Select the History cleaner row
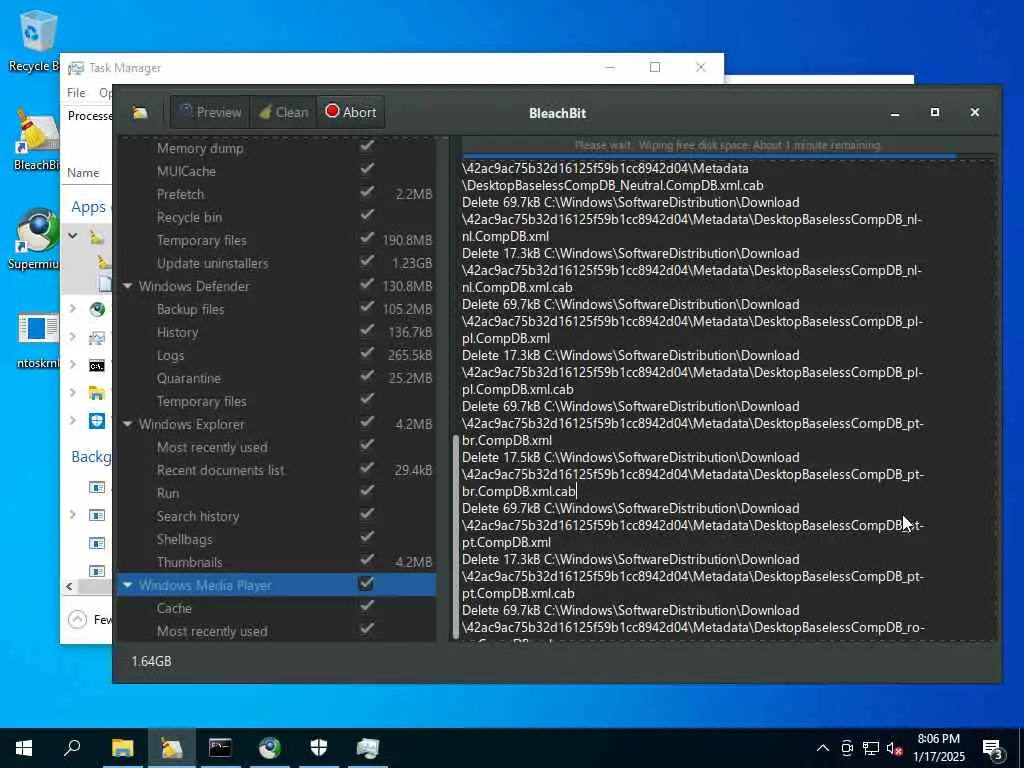This screenshot has height=768, width=1024. pos(277,332)
